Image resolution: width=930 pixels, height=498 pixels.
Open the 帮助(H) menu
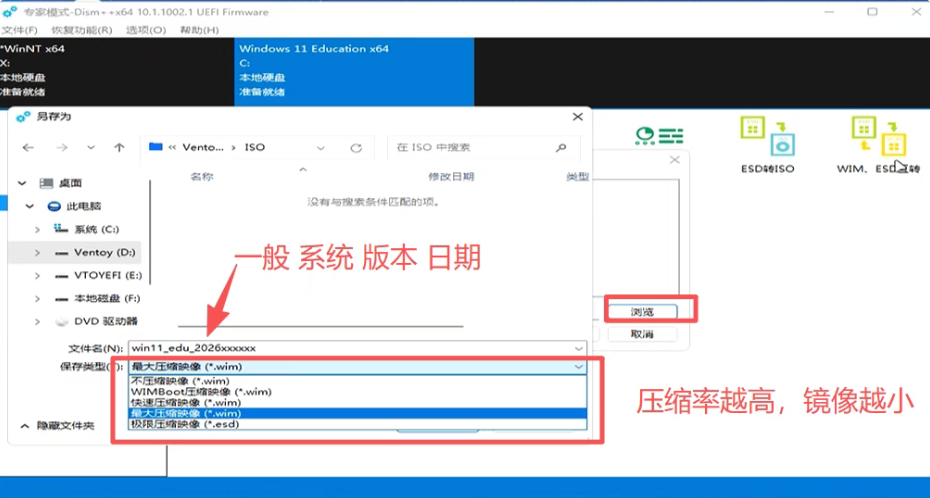(199, 30)
